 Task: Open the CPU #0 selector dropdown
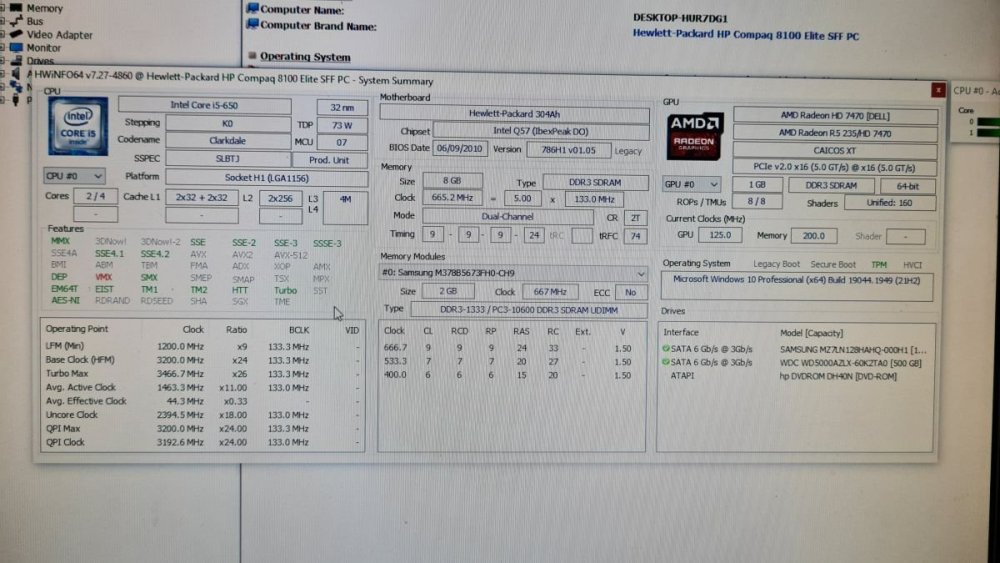tap(74, 176)
